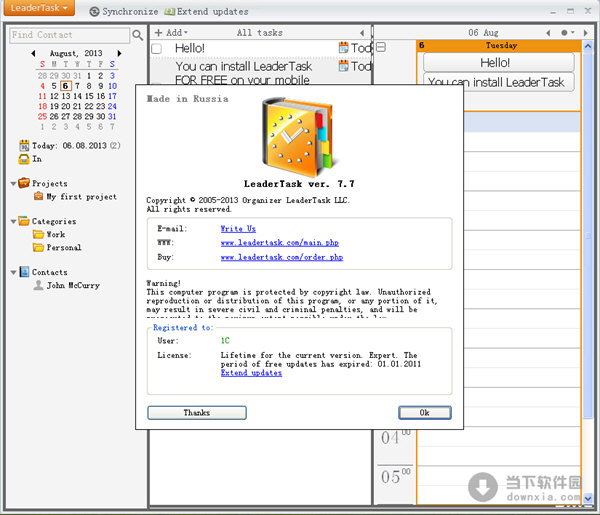Click the calendar scrollbar up arrow
600x515 pixels.
[588, 46]
